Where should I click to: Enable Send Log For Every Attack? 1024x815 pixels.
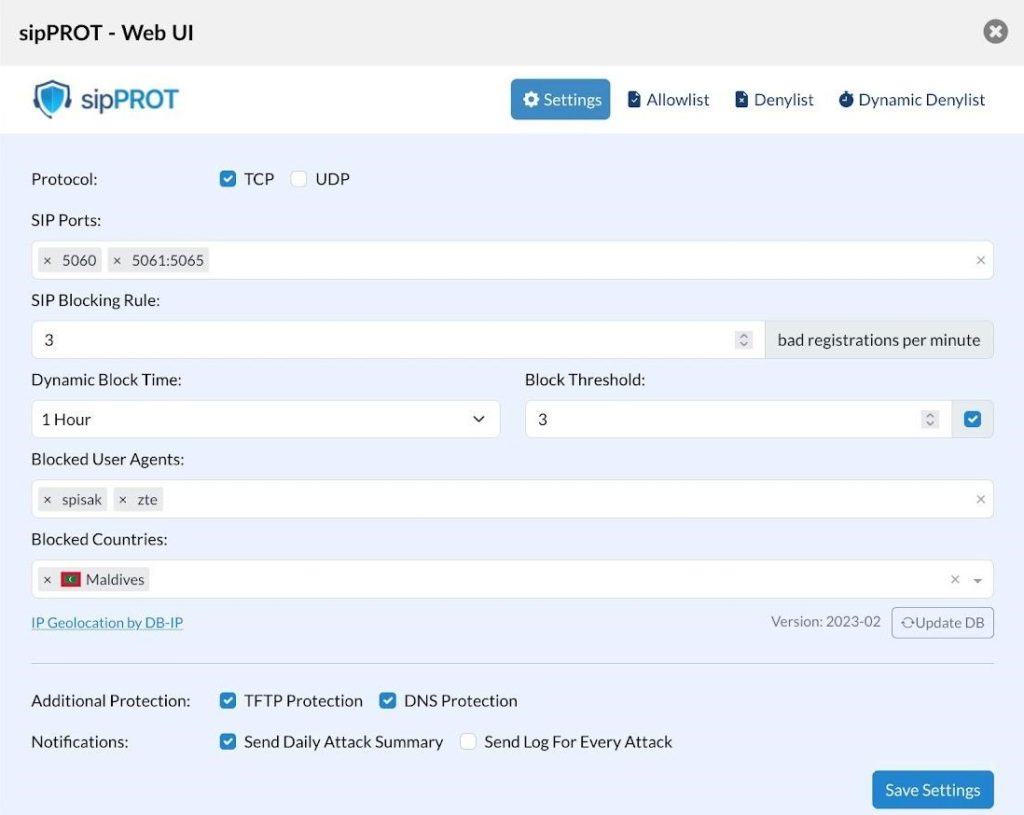coord(468,742)
